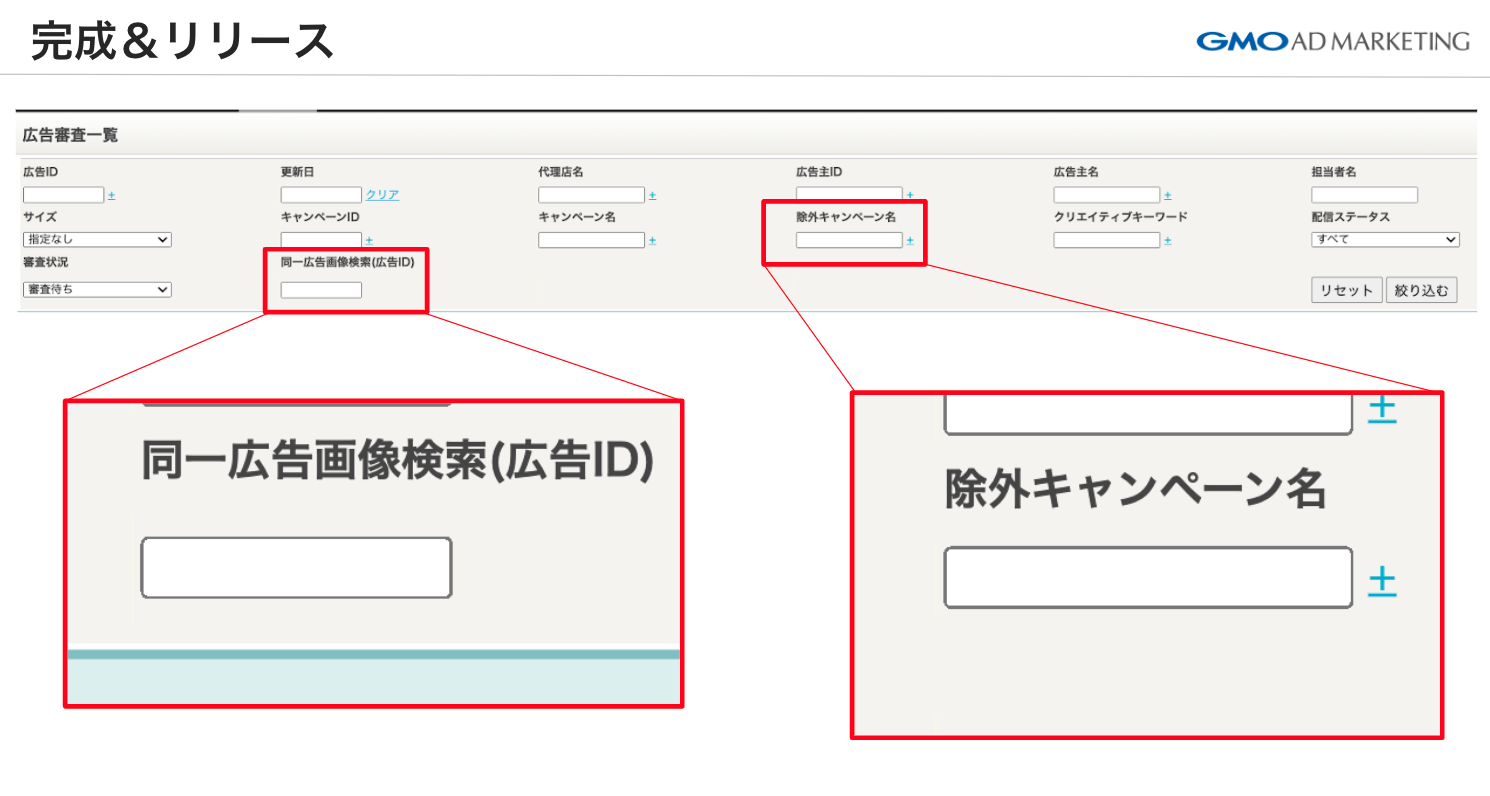Focus the 更新日 date input field
Image resolution: width=1490 pixels, height=796 pixels.
pos(321,195)
